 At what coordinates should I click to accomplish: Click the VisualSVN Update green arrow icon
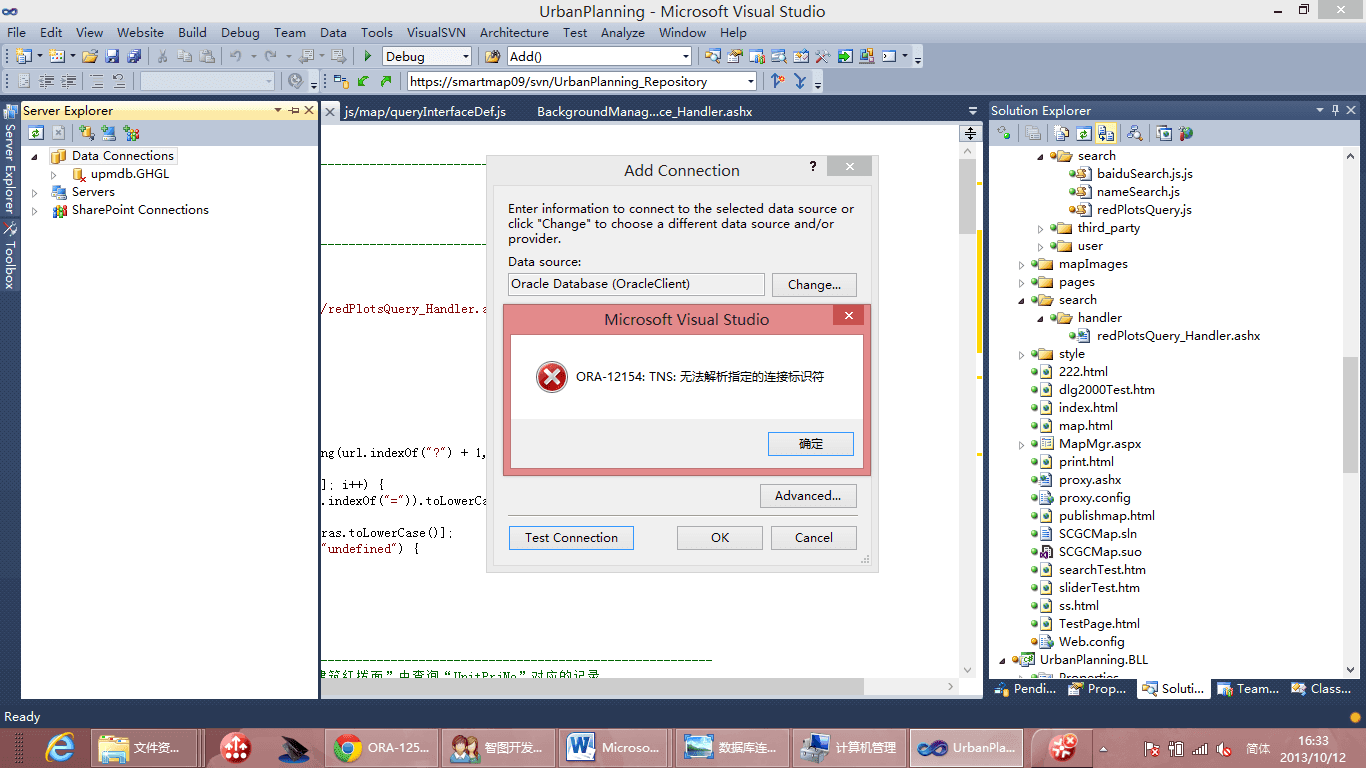(363, 81)
